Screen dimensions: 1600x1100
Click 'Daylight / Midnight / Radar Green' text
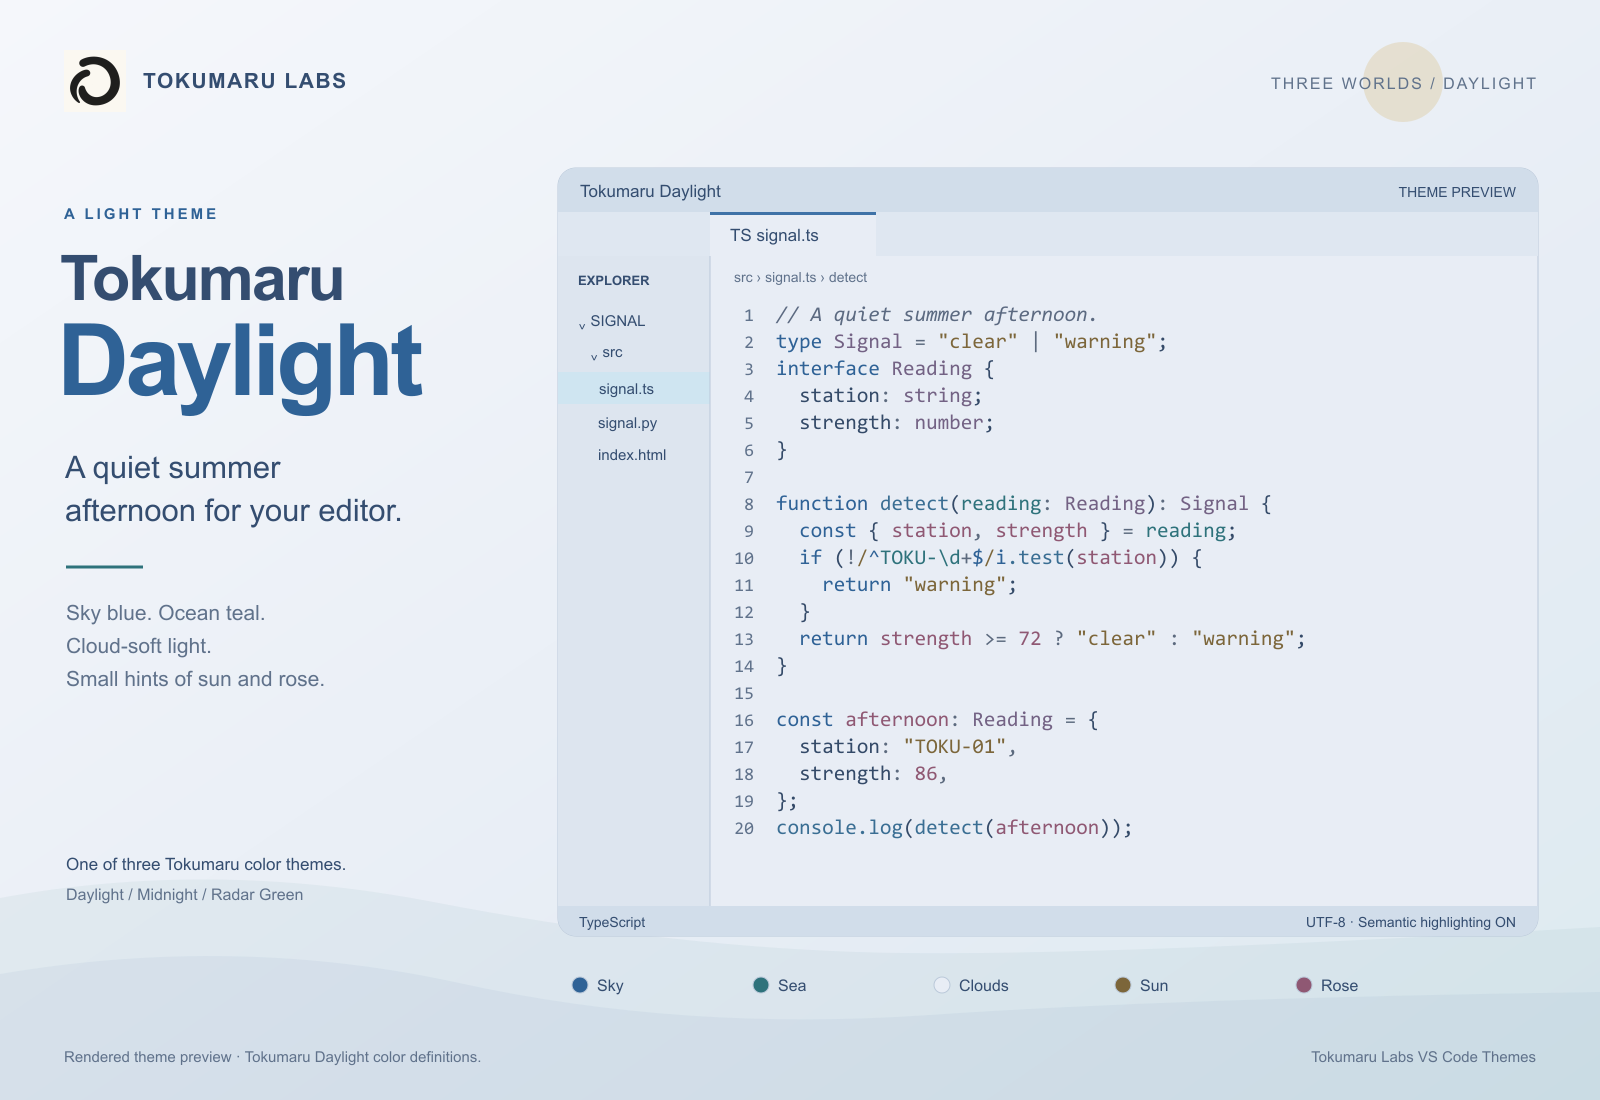[x=185, y=895]
